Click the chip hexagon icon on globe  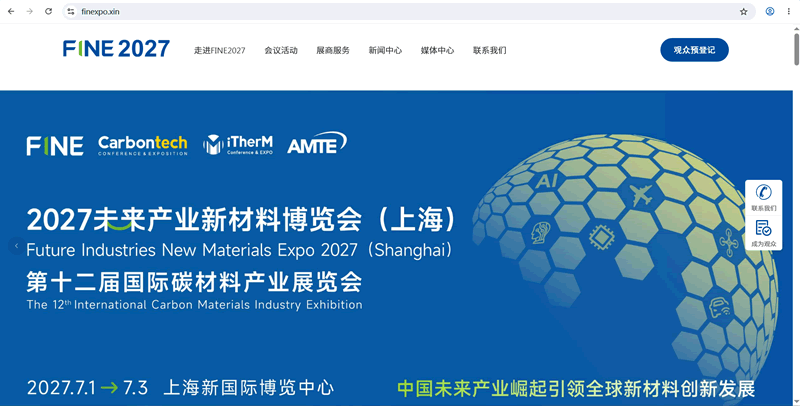coord(602,237)
